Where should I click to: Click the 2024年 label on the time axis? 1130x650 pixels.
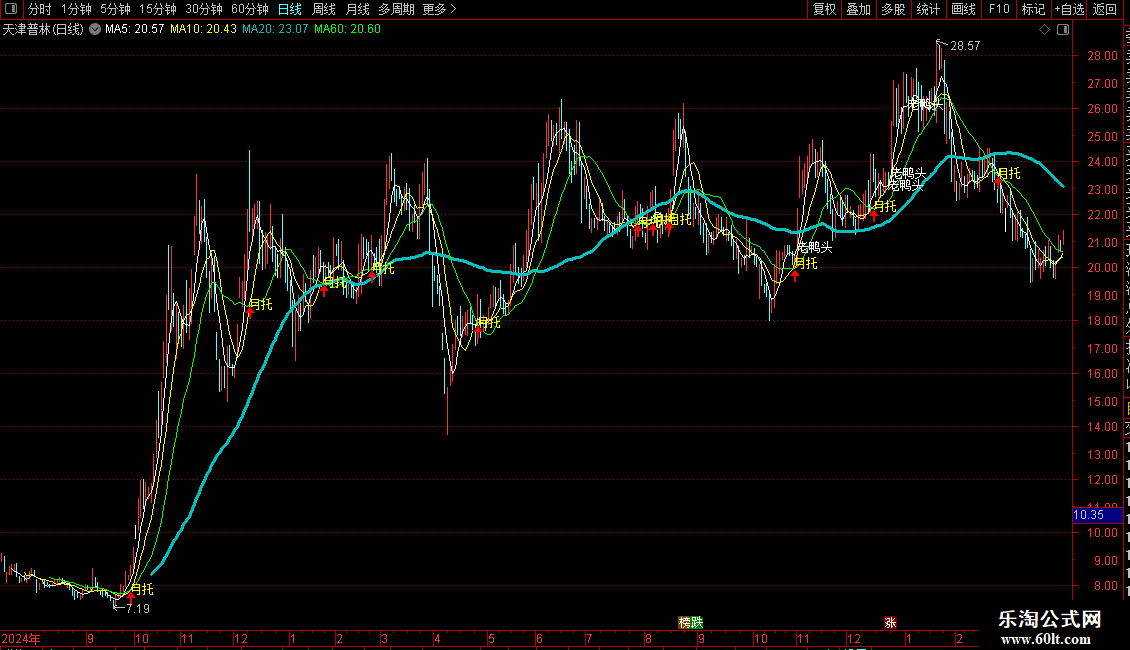click(x=21, y=638)
